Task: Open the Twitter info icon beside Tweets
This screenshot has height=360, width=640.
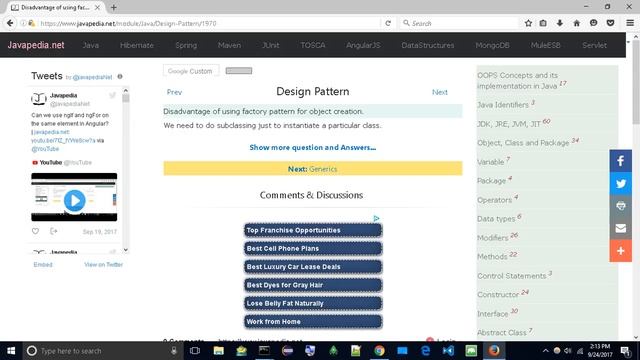Action: pos(120,76)
